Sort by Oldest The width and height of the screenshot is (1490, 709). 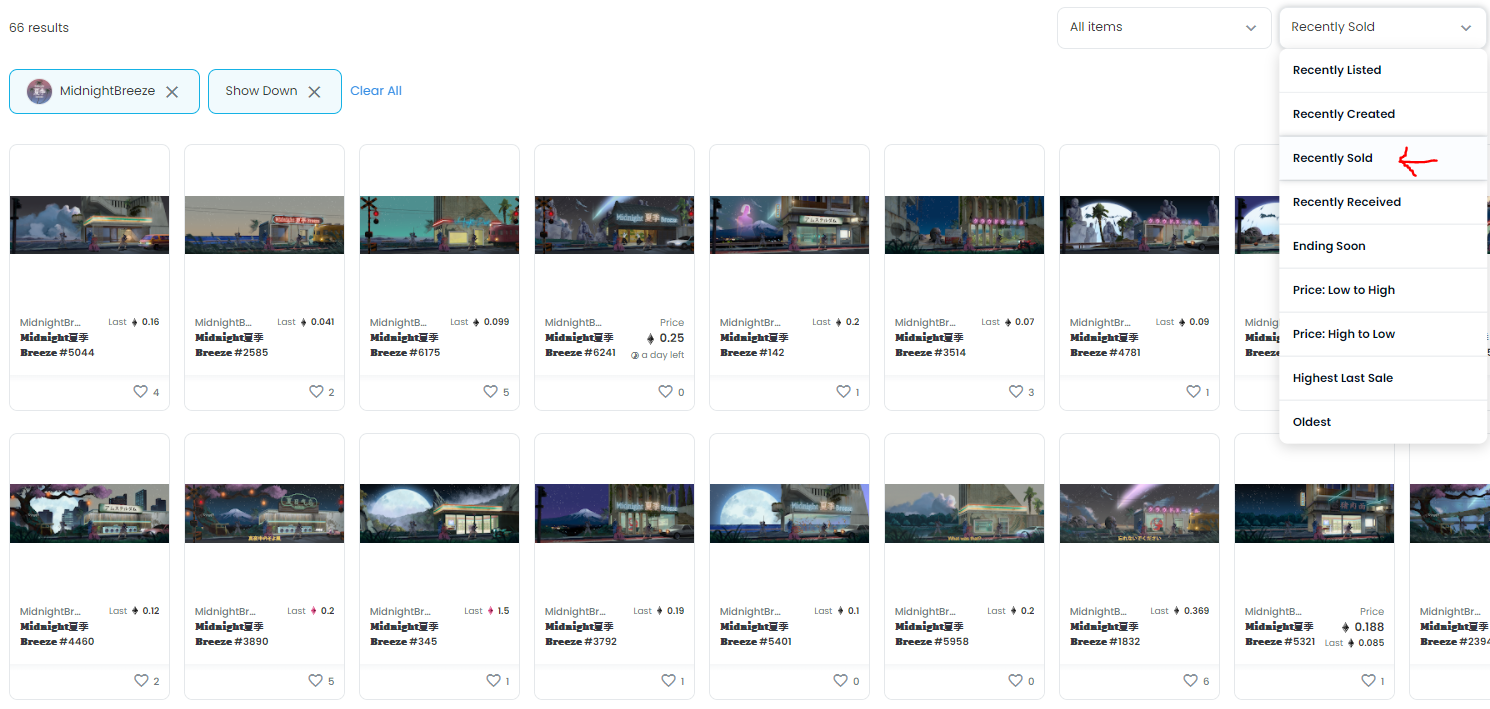pyautogui.click(x=1383, y=423)
